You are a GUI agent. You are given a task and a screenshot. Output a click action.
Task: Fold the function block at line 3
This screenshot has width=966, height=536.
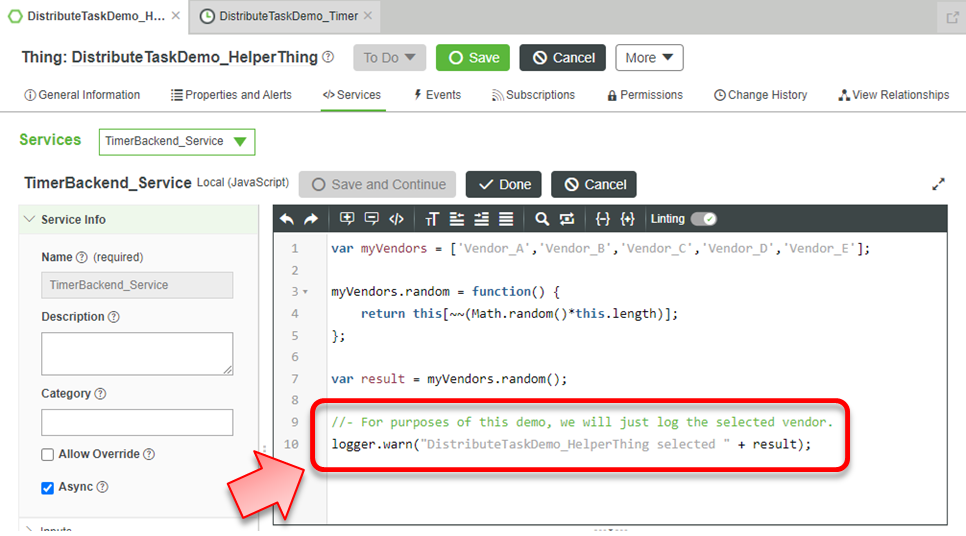pyautogui.click(x=306, y=292)
